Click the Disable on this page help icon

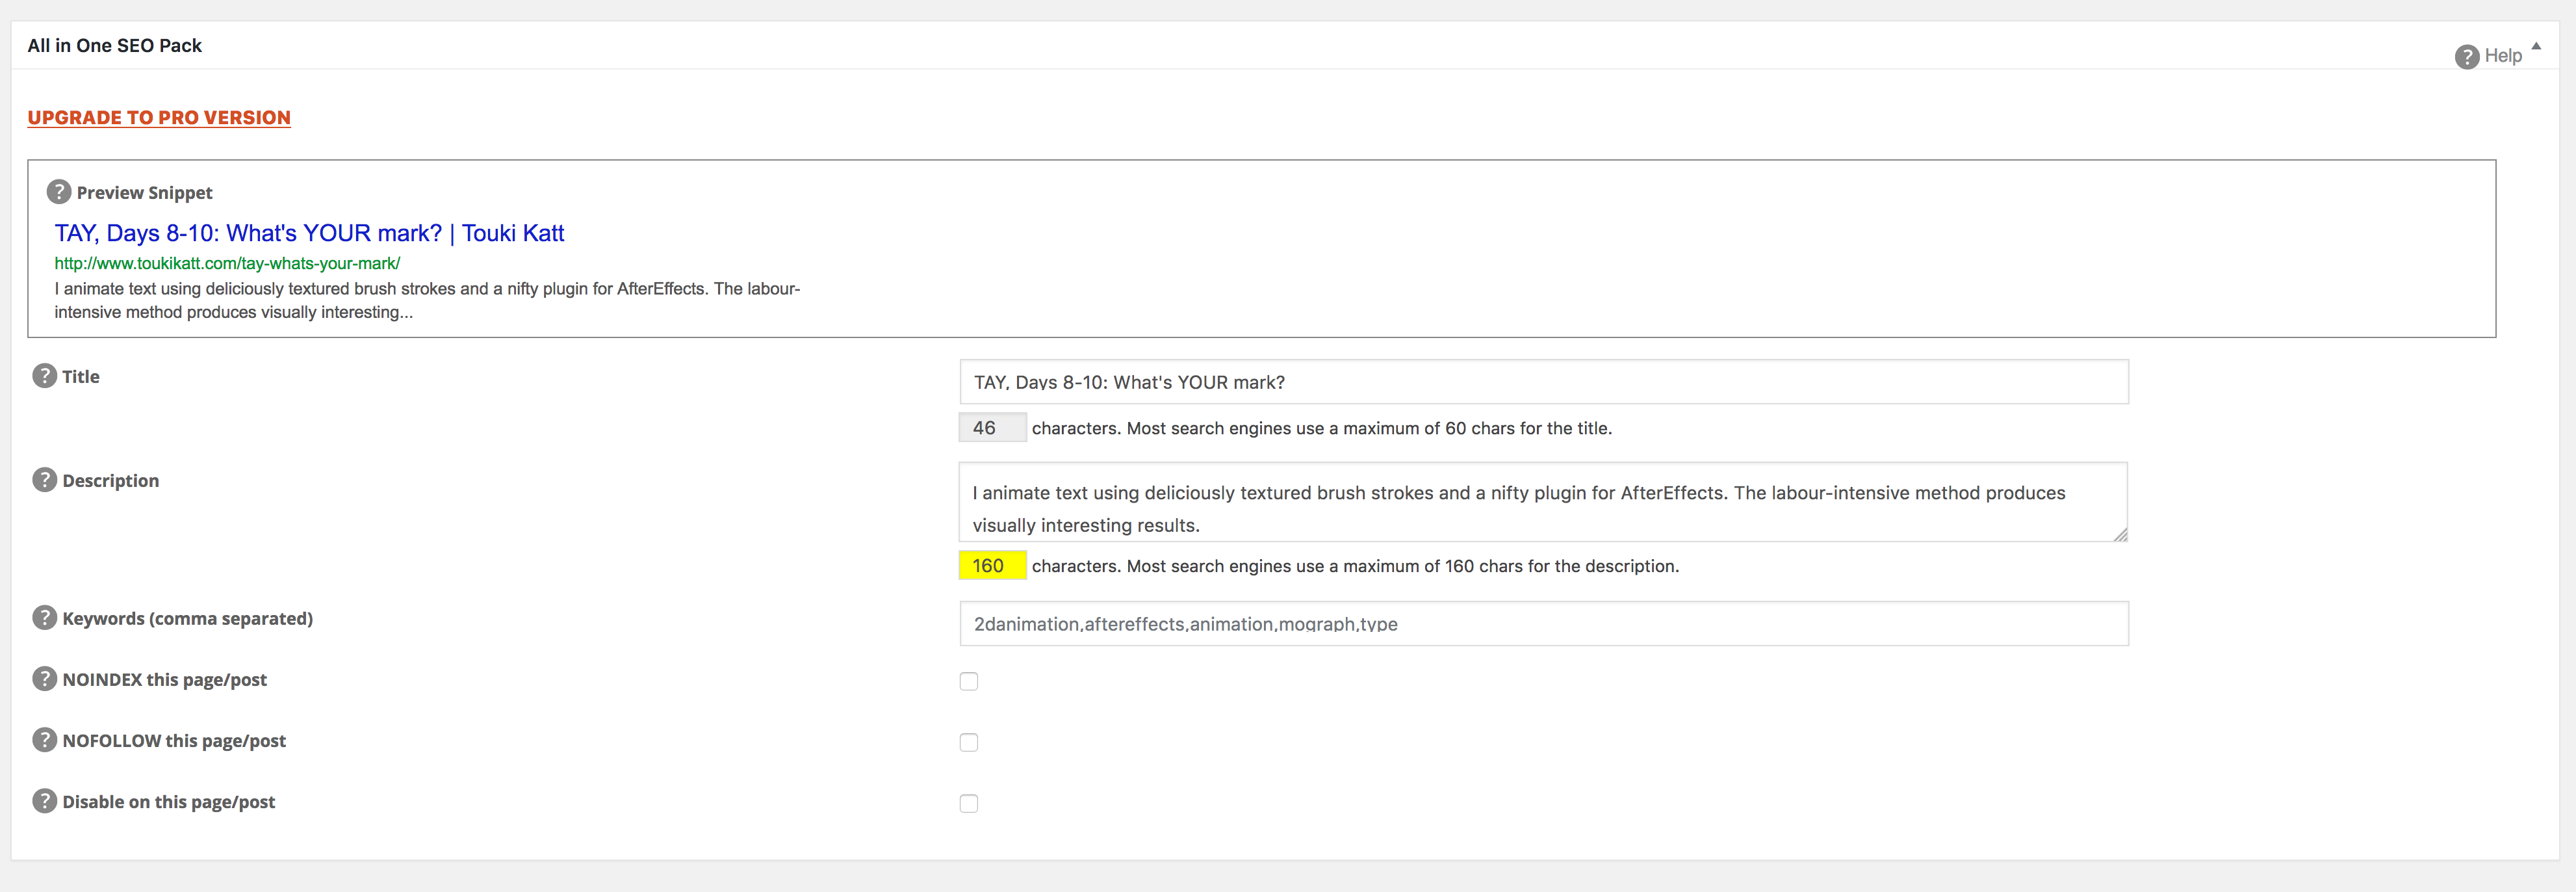tap(44, 801)
